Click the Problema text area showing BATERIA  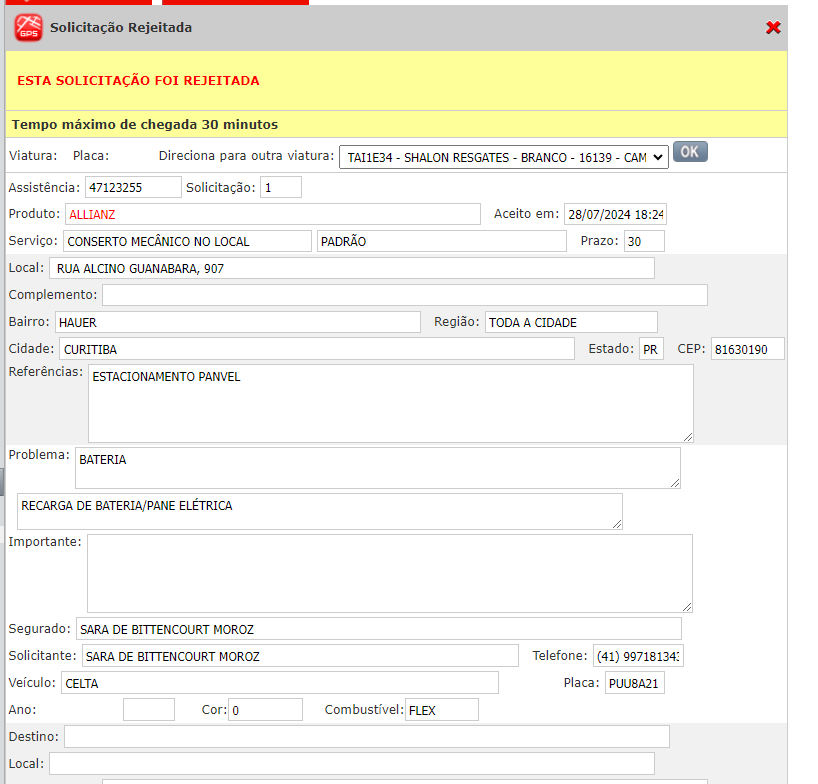(377, 467)
